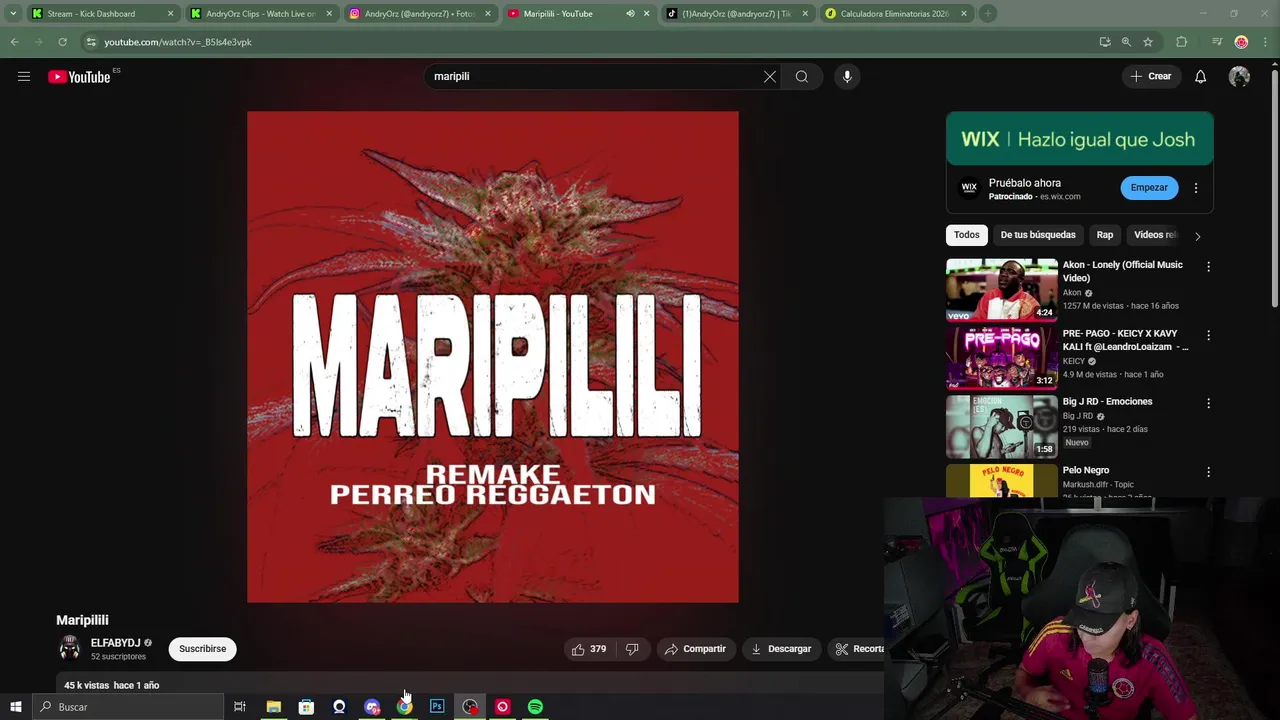Open the YouTube guide hamburger menu
This screenshot has height=720, width=1280.
click(24, 77)
